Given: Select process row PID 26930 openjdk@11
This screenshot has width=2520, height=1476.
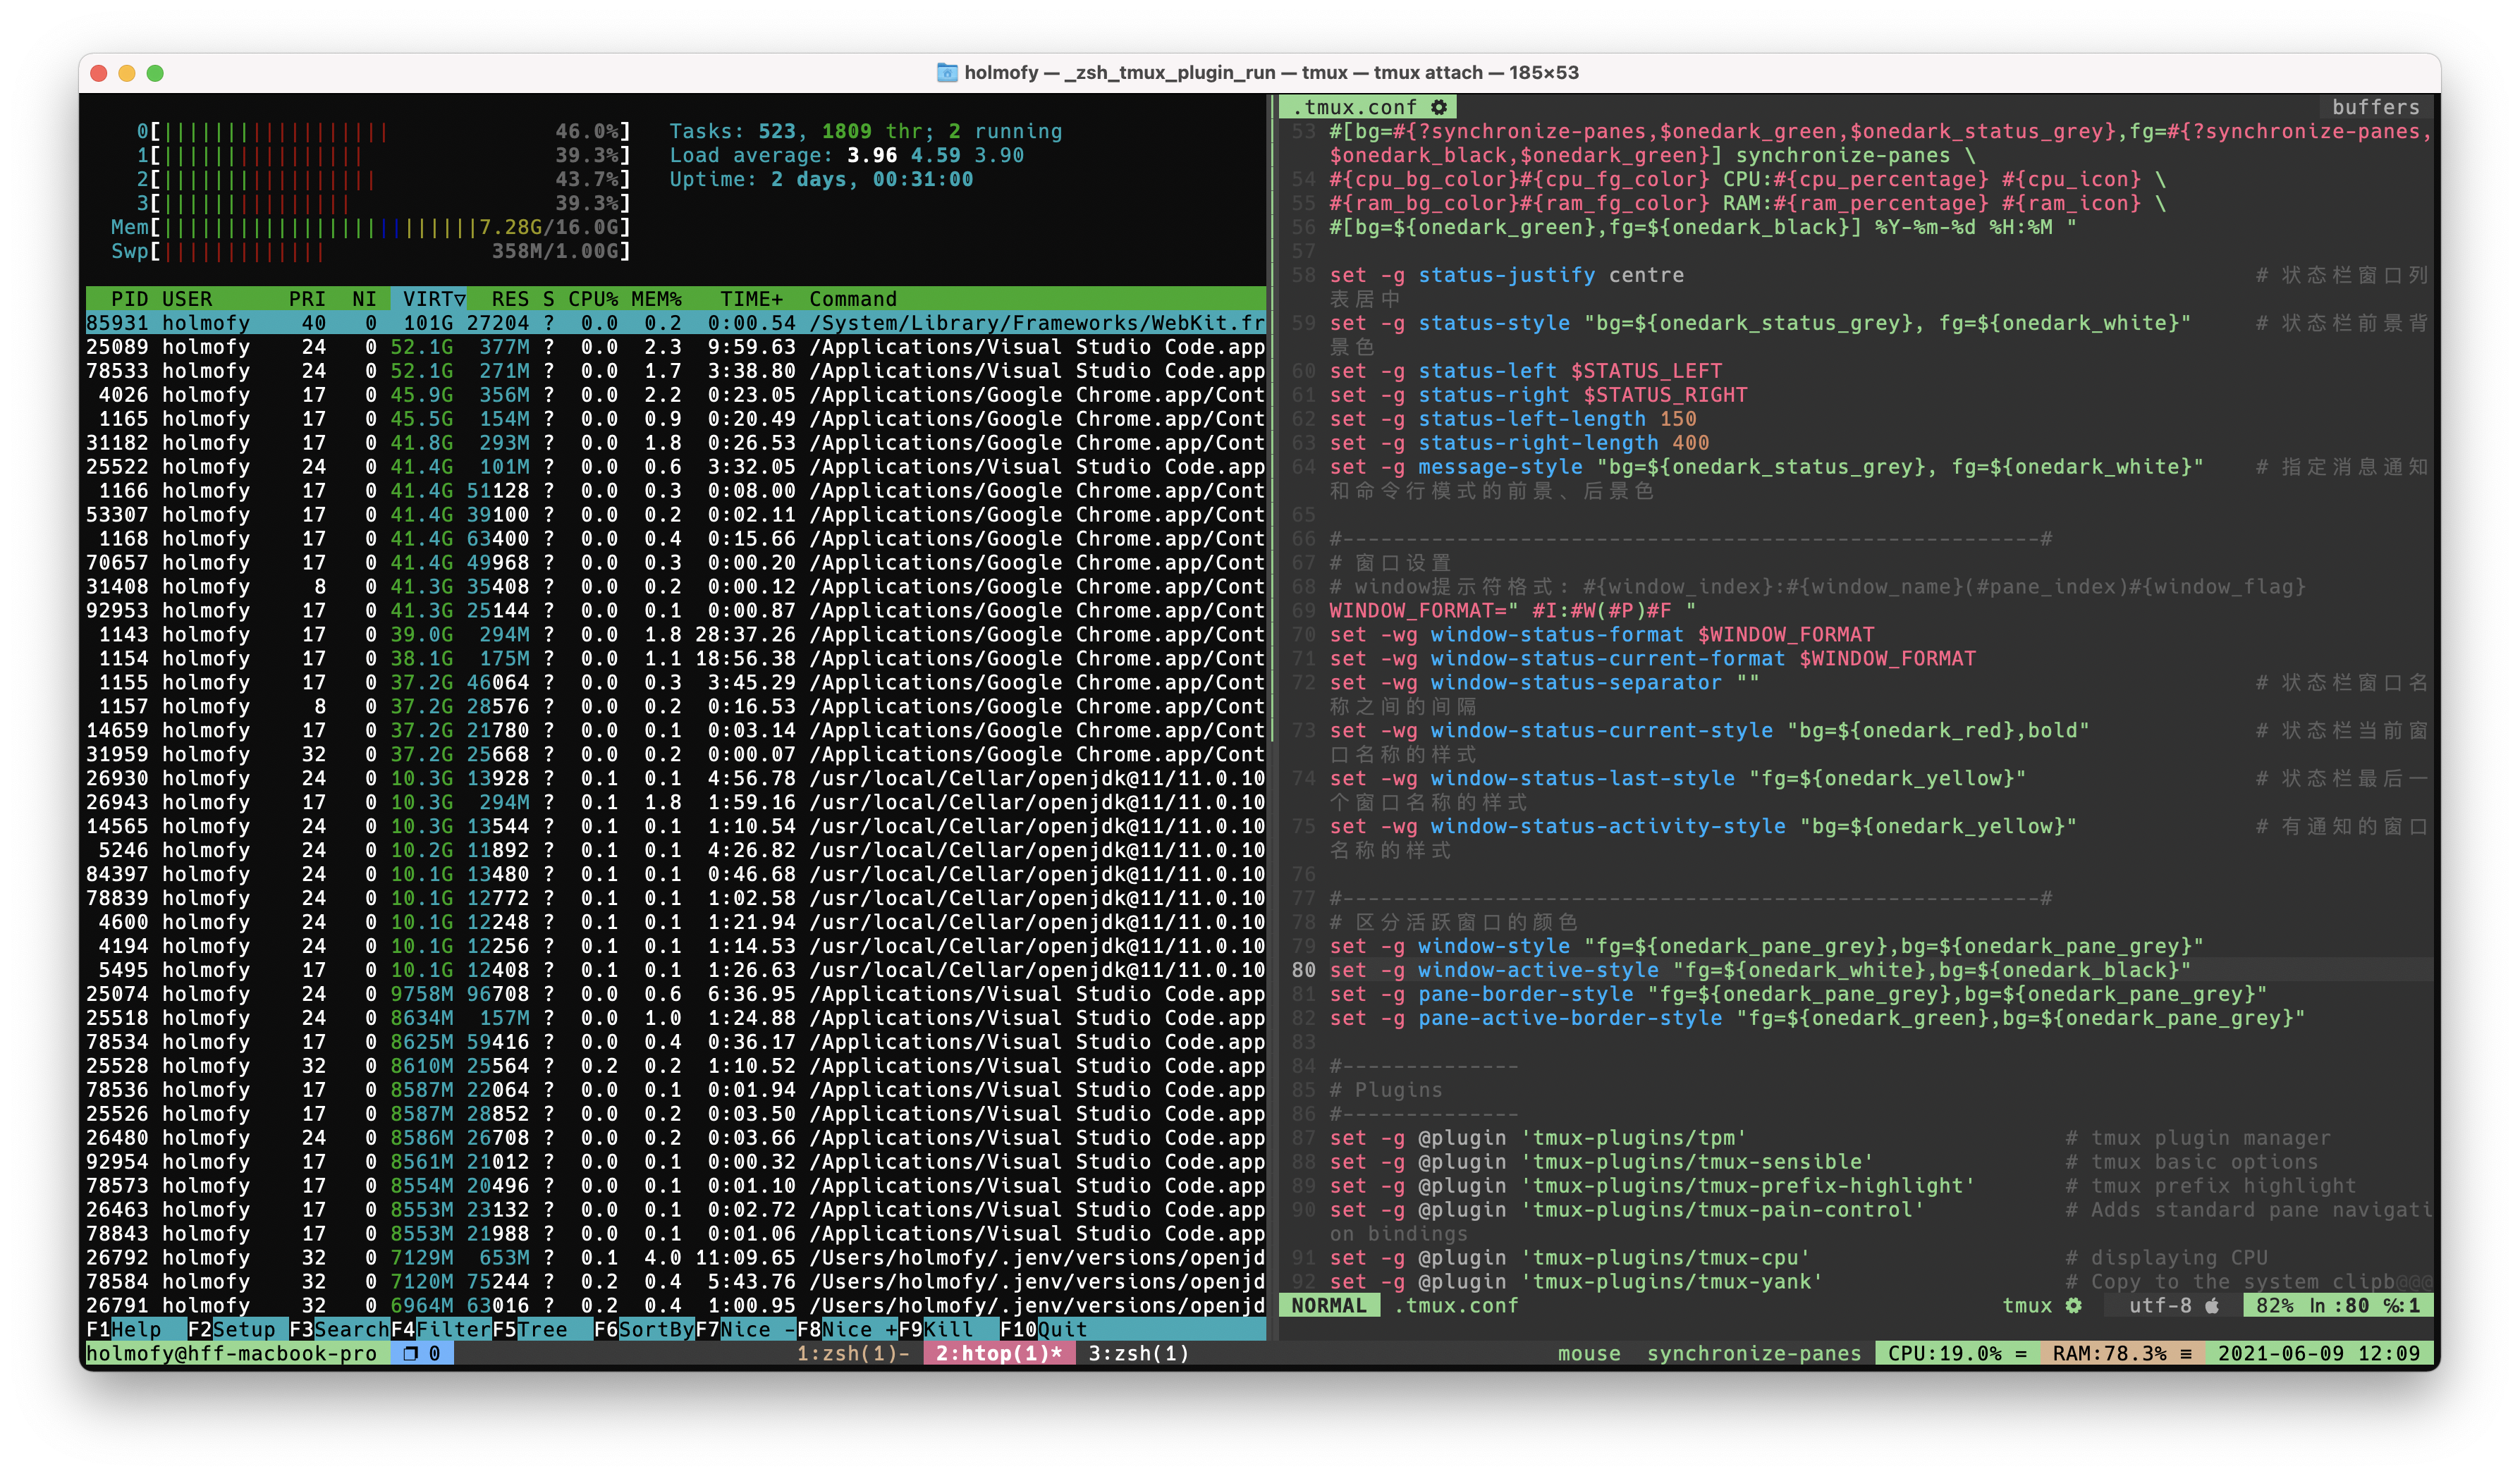Looking at the screenshot, I should [675, 779].
